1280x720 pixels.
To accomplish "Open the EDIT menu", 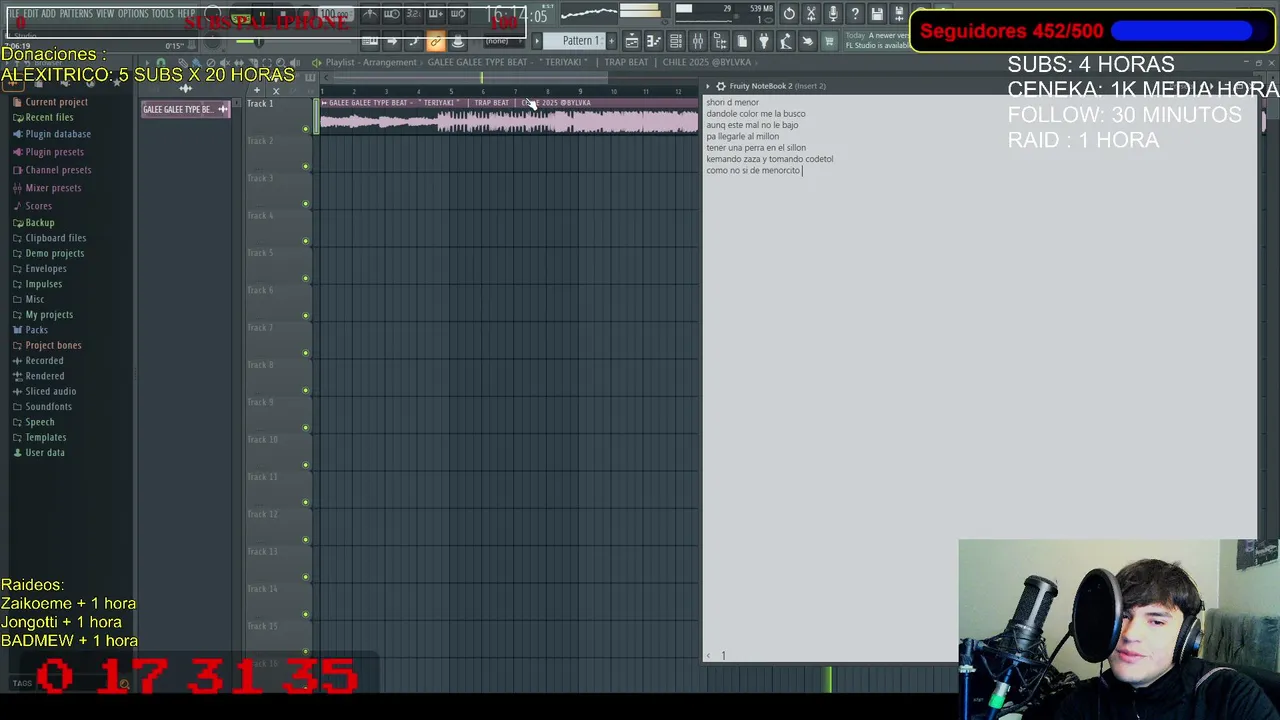I will [x=32, y=14].
